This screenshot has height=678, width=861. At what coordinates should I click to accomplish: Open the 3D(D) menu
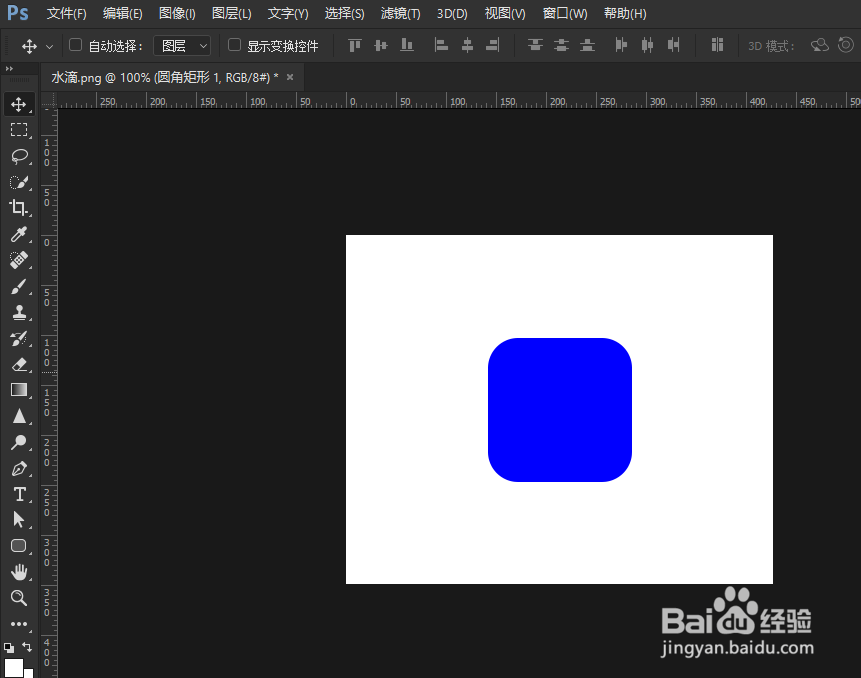point(452,13)
